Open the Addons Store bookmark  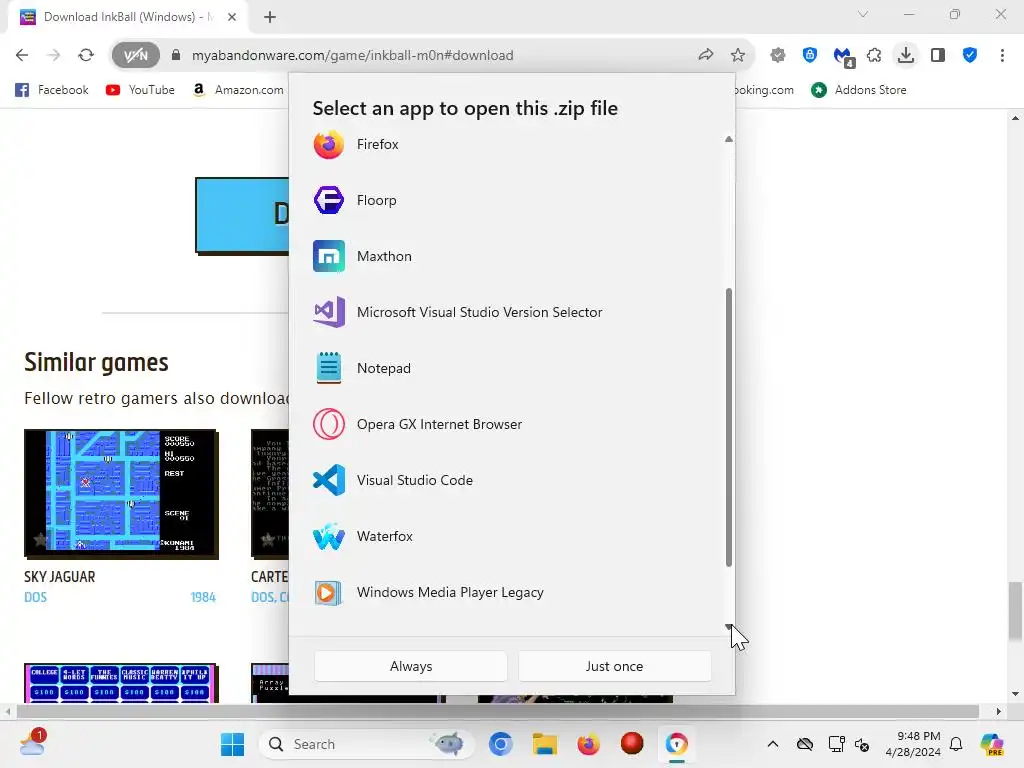[x=859, y=89]
